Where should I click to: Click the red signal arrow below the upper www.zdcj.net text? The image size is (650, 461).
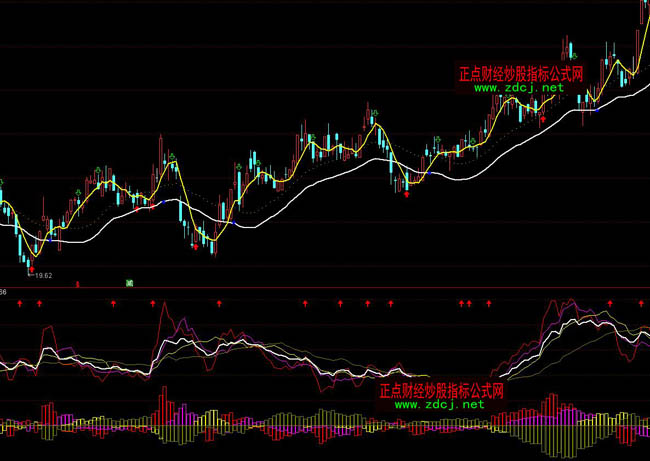tap(542, 117)
